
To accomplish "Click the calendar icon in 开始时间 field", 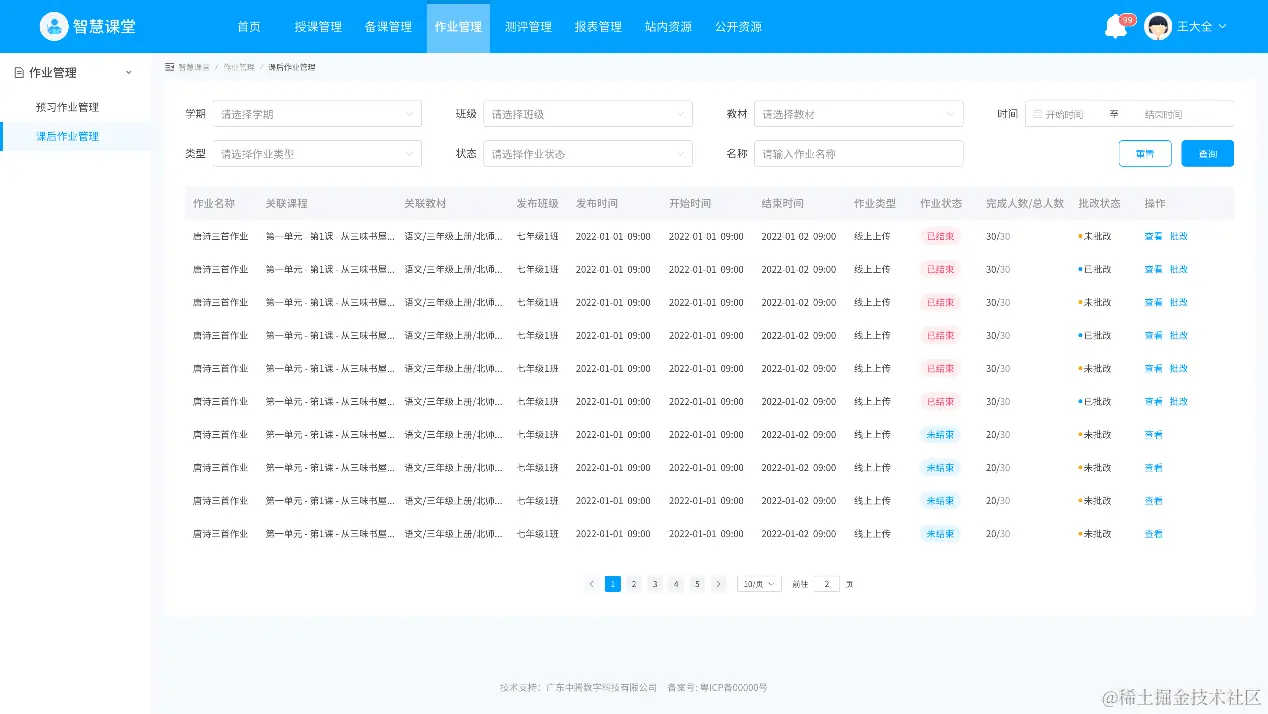I will coord(1037,113).
